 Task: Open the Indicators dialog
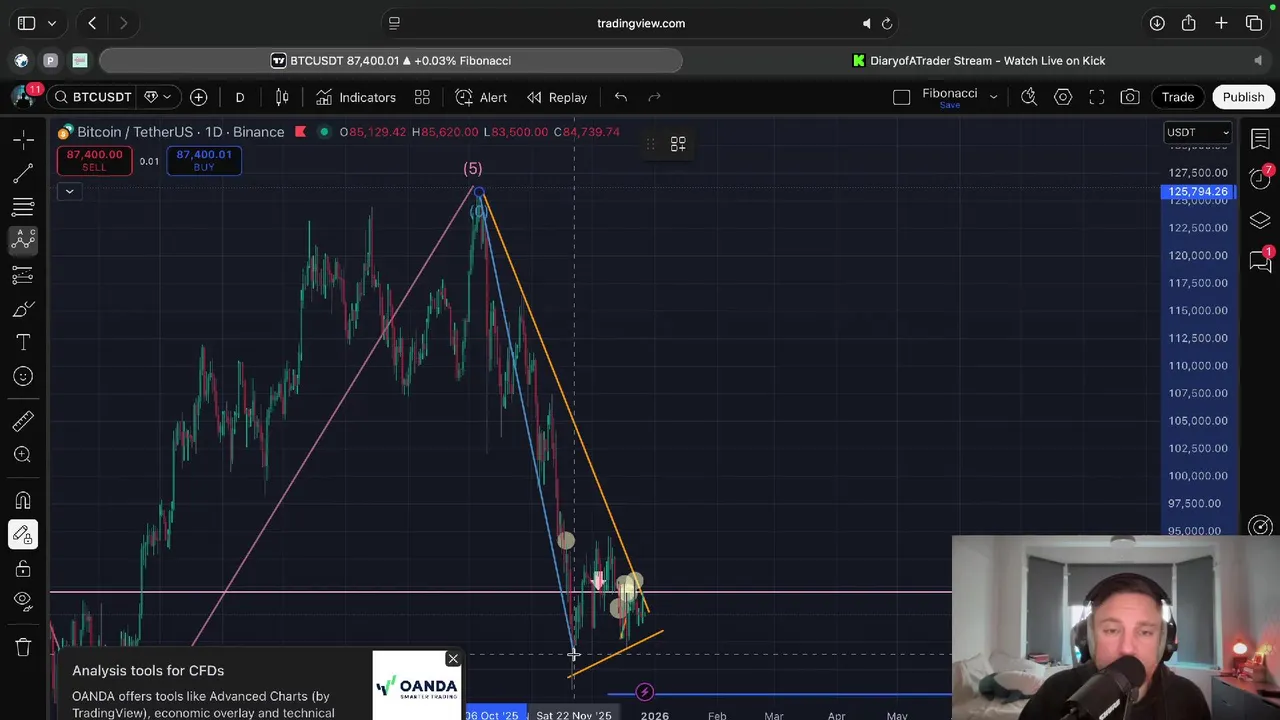tap(356, 97)
